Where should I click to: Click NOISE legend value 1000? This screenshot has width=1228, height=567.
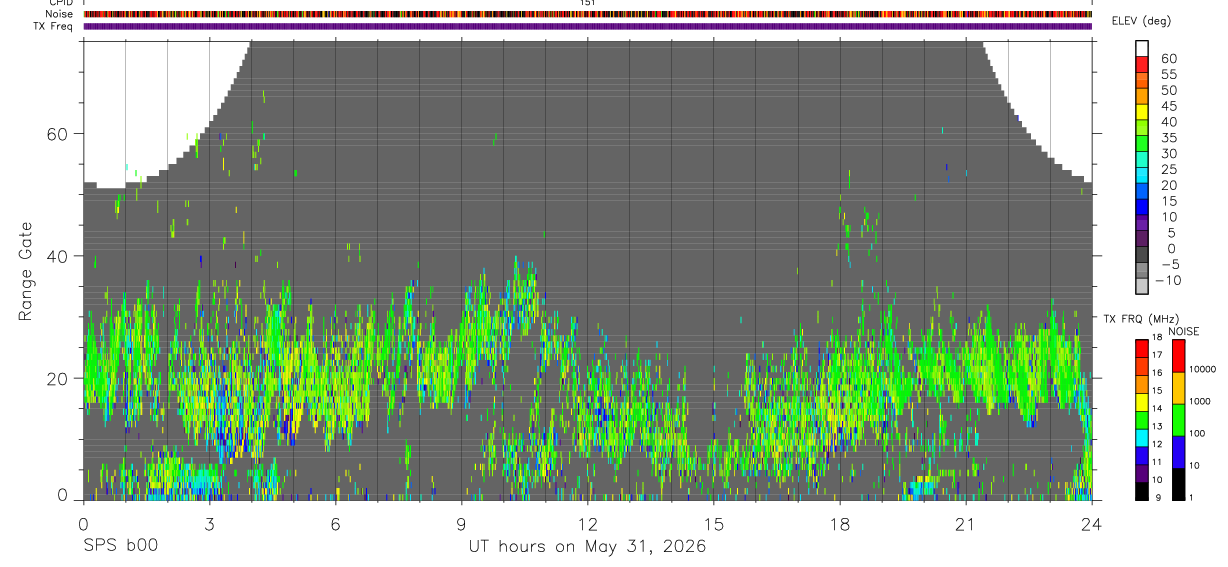pyautogui.click(x=1201, y=402)
